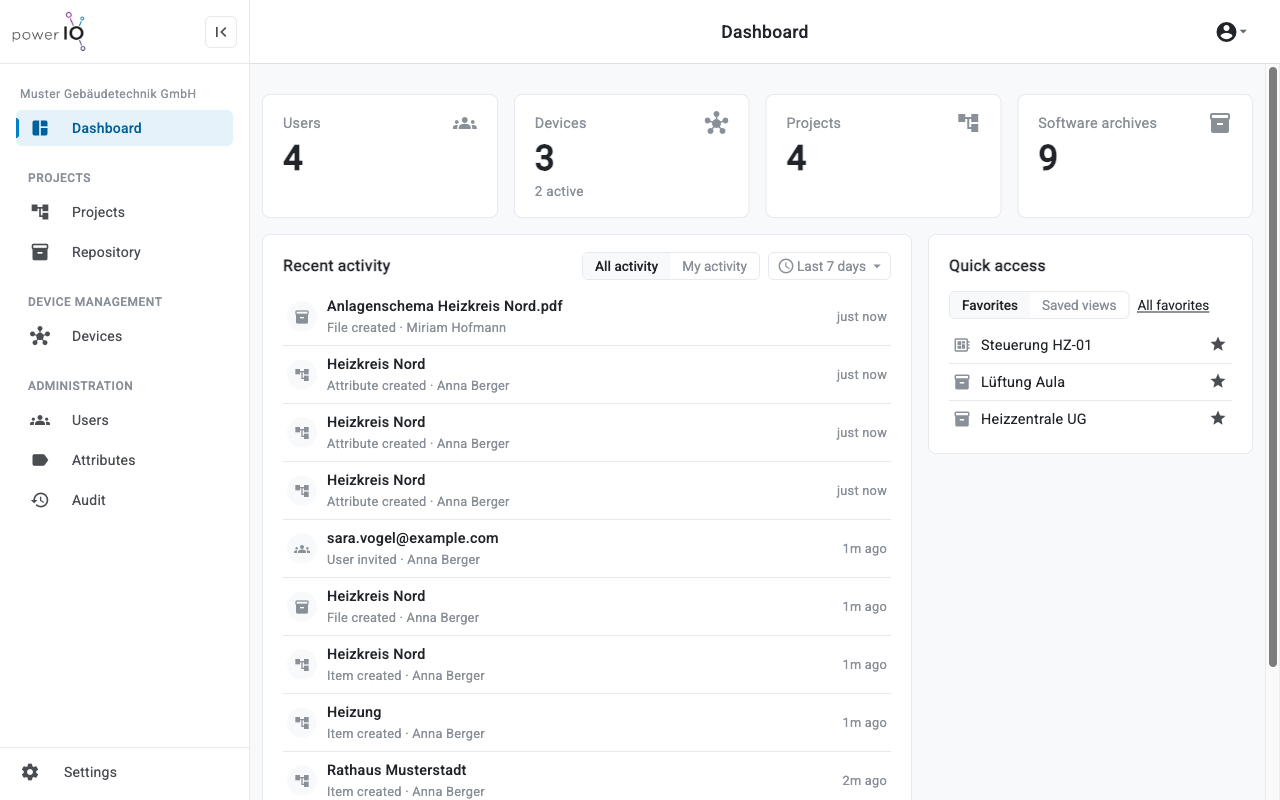The height and width of the screenshot is (800, 1280).
Task: Click the archive icon on Software archives card
Action: click(1220, 123)
